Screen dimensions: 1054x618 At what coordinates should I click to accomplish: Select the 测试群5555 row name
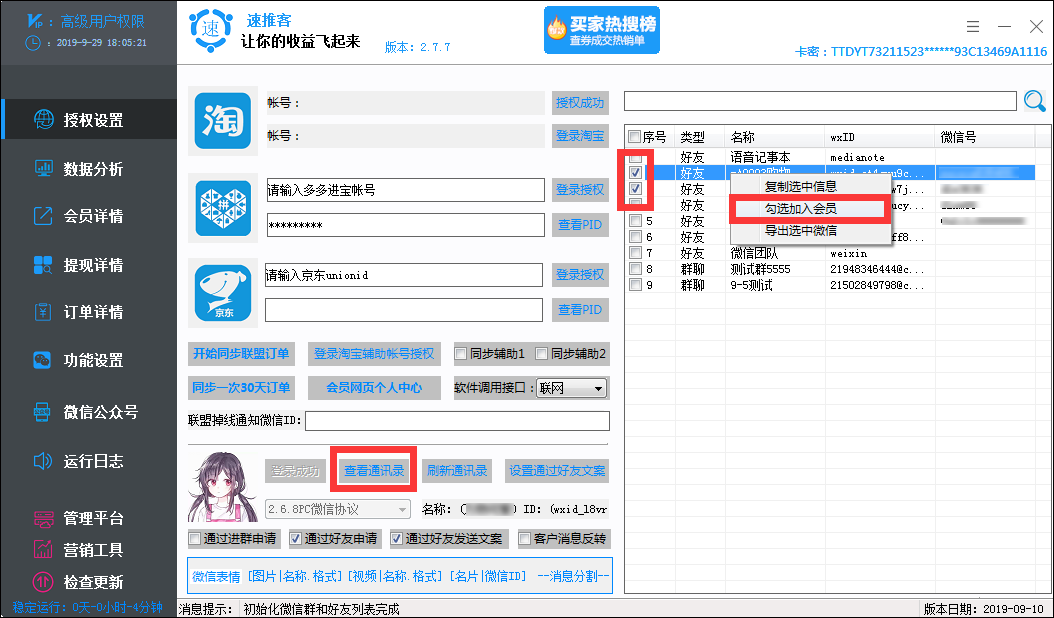click(x=760, y=269)
